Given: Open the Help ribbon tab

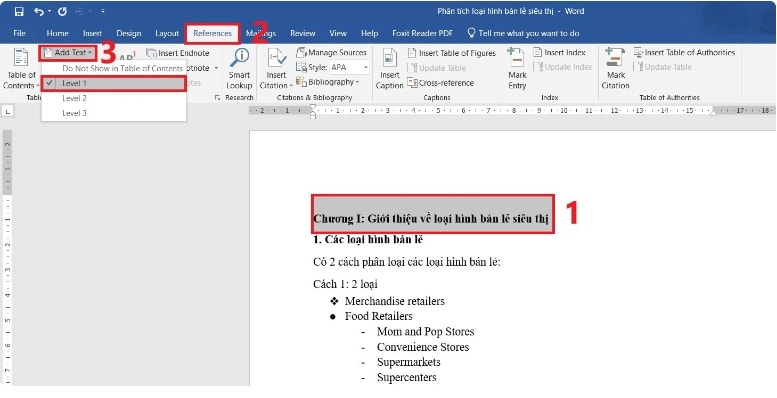Looking at the screenshot, I should click(370, 33).
